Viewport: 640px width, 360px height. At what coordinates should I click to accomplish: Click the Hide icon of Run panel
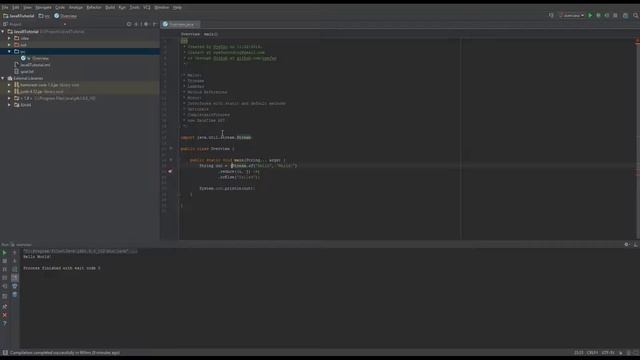(636, 244)
